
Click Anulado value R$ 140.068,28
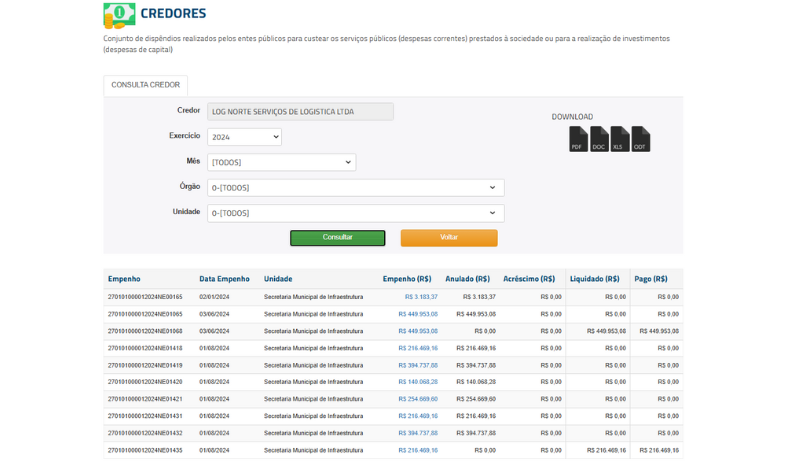476,382
